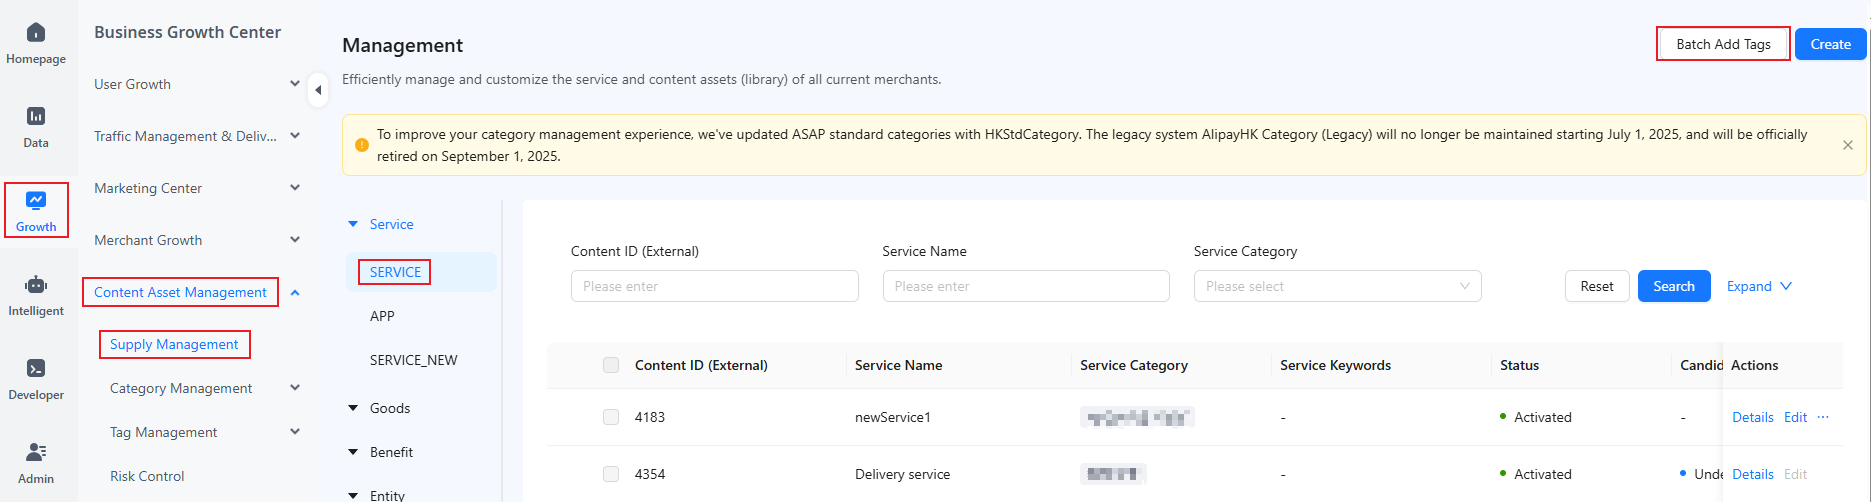Click the blue Search button

[1673, 286]
